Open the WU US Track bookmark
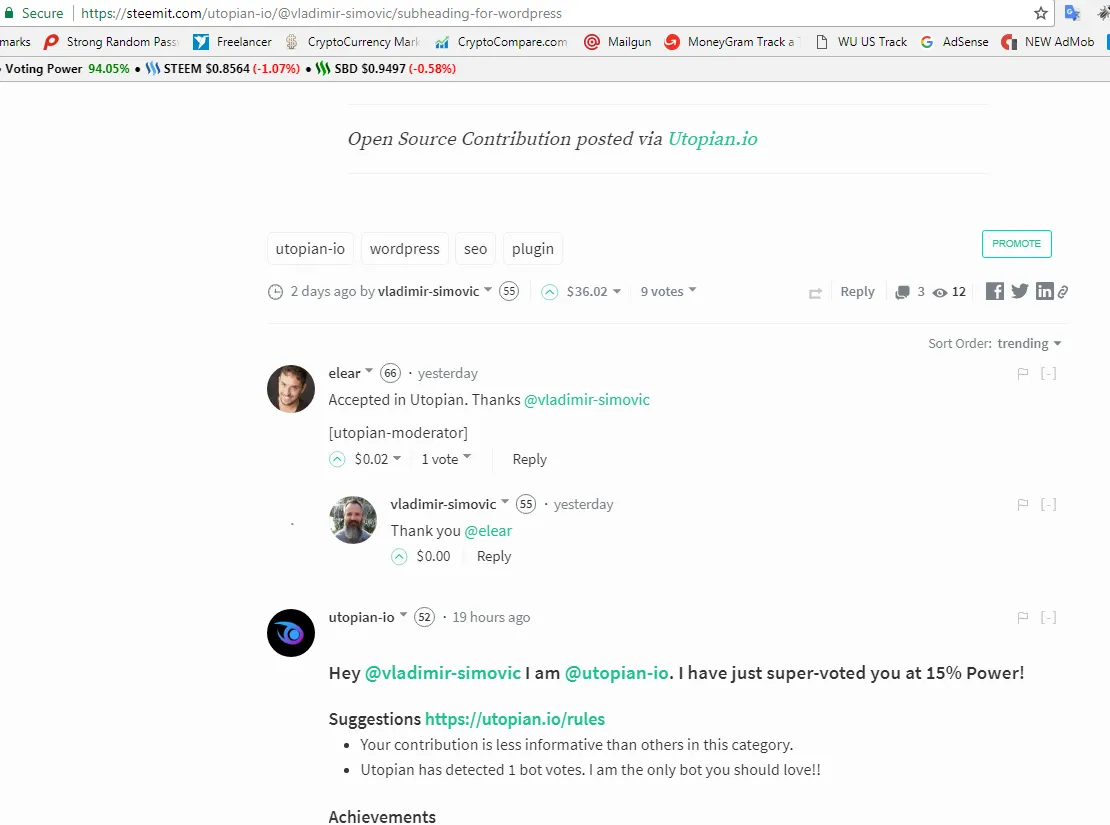The image size is (1110, 825). point(861,42)
